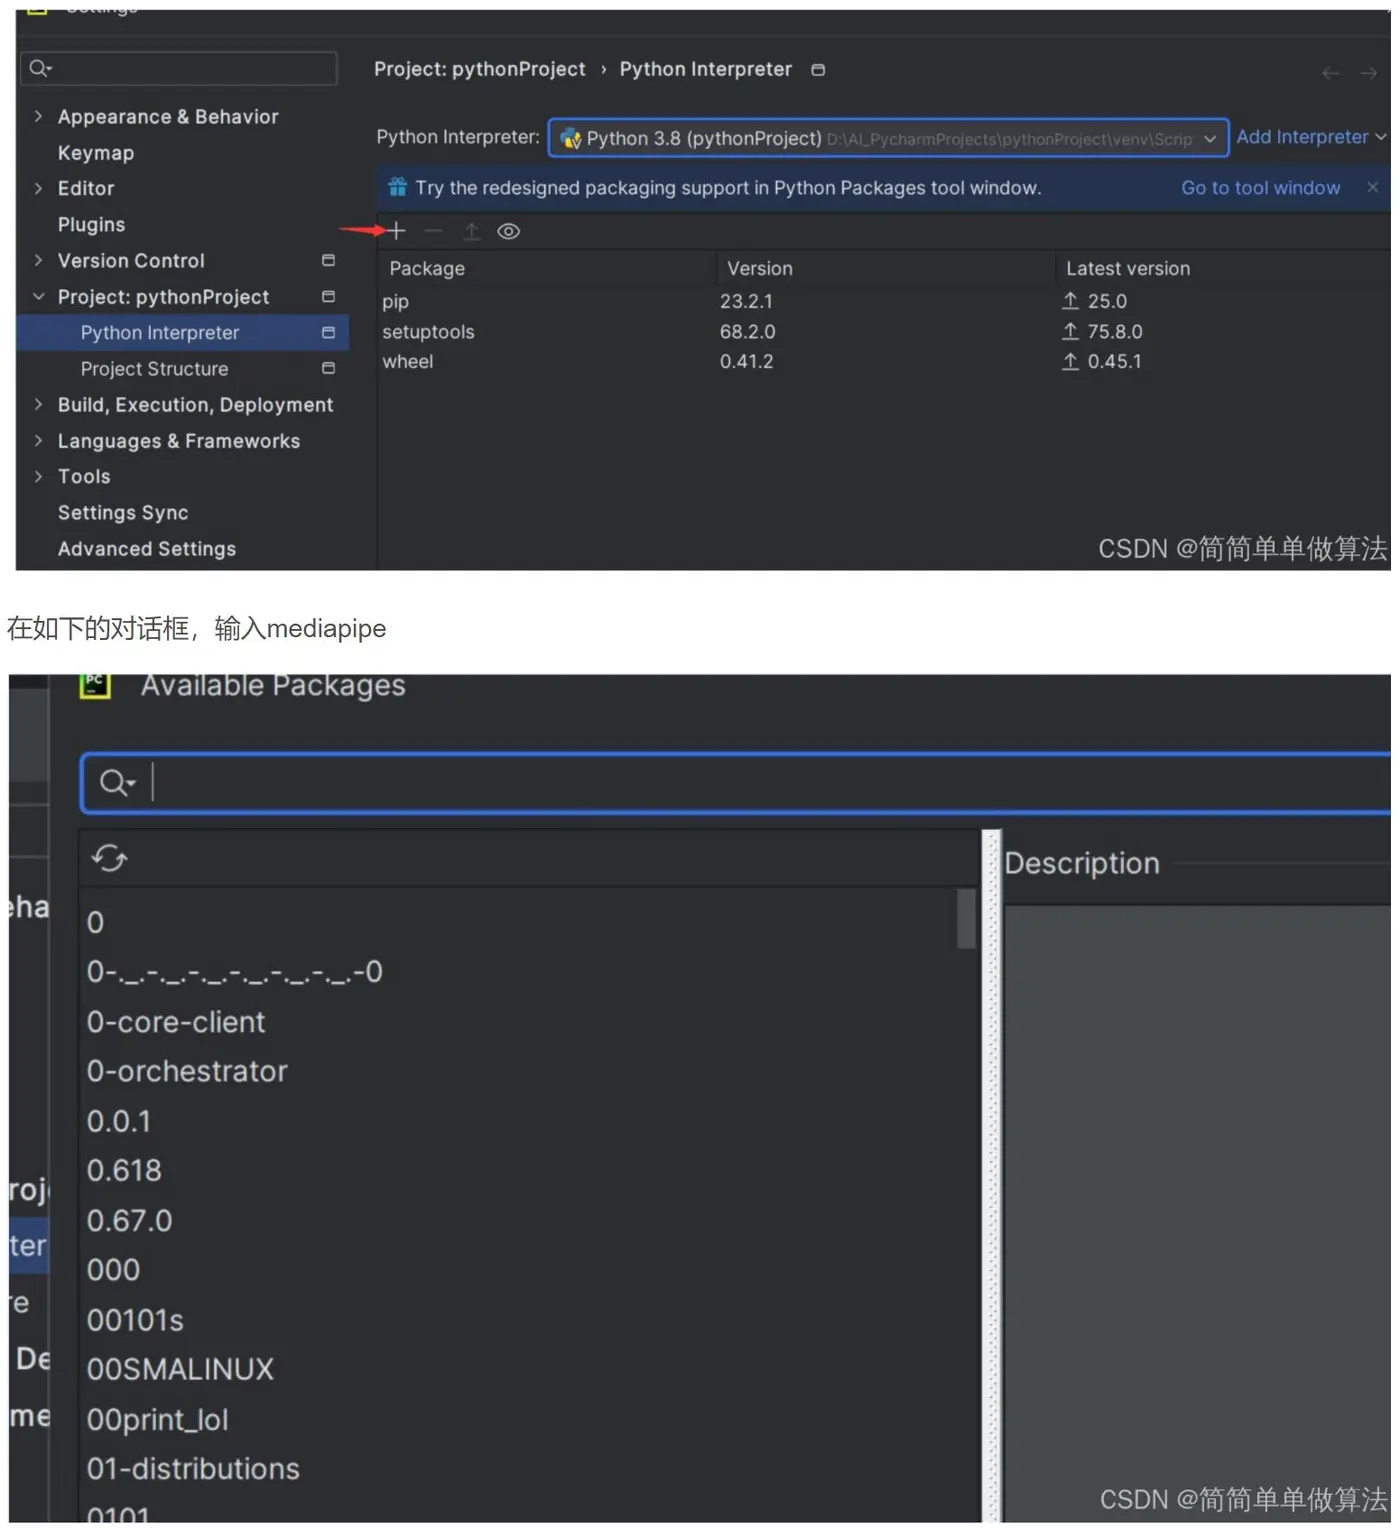This screenshot has height=1528, width=1400.
Task: Click the Go to tool window link
Action: 1260,188
